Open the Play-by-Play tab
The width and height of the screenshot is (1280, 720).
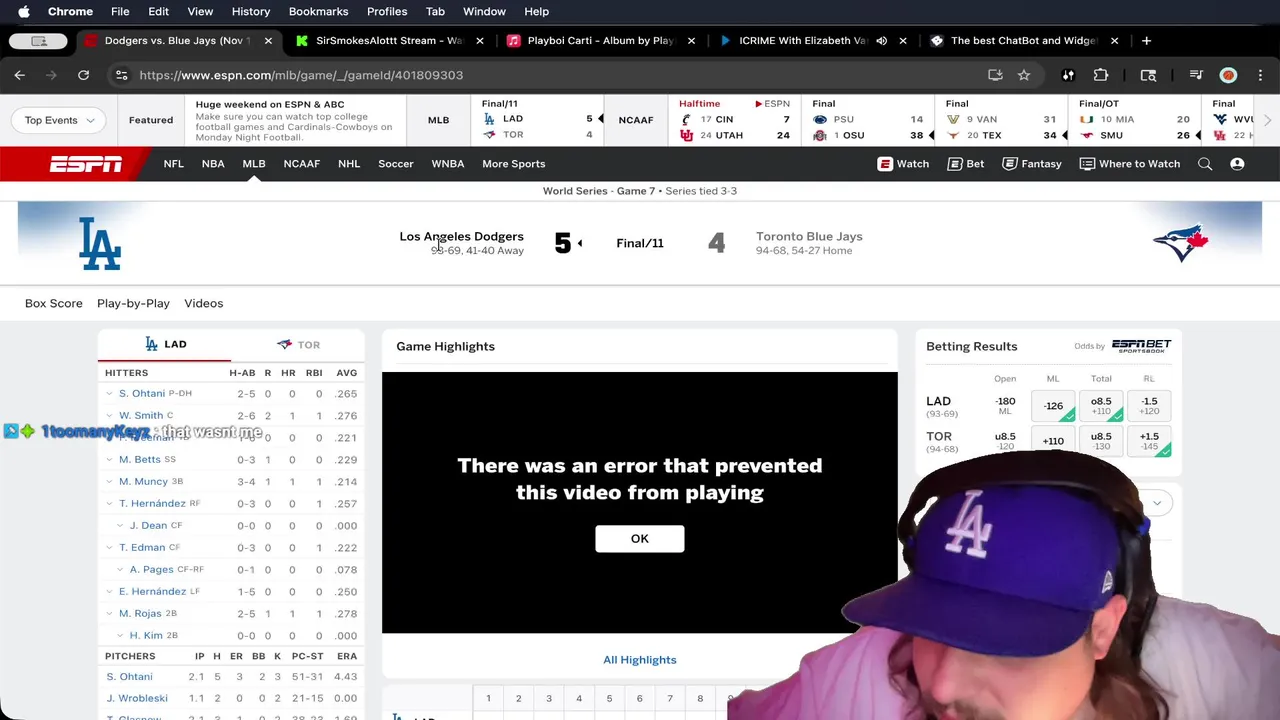click(x=133, y=303)
